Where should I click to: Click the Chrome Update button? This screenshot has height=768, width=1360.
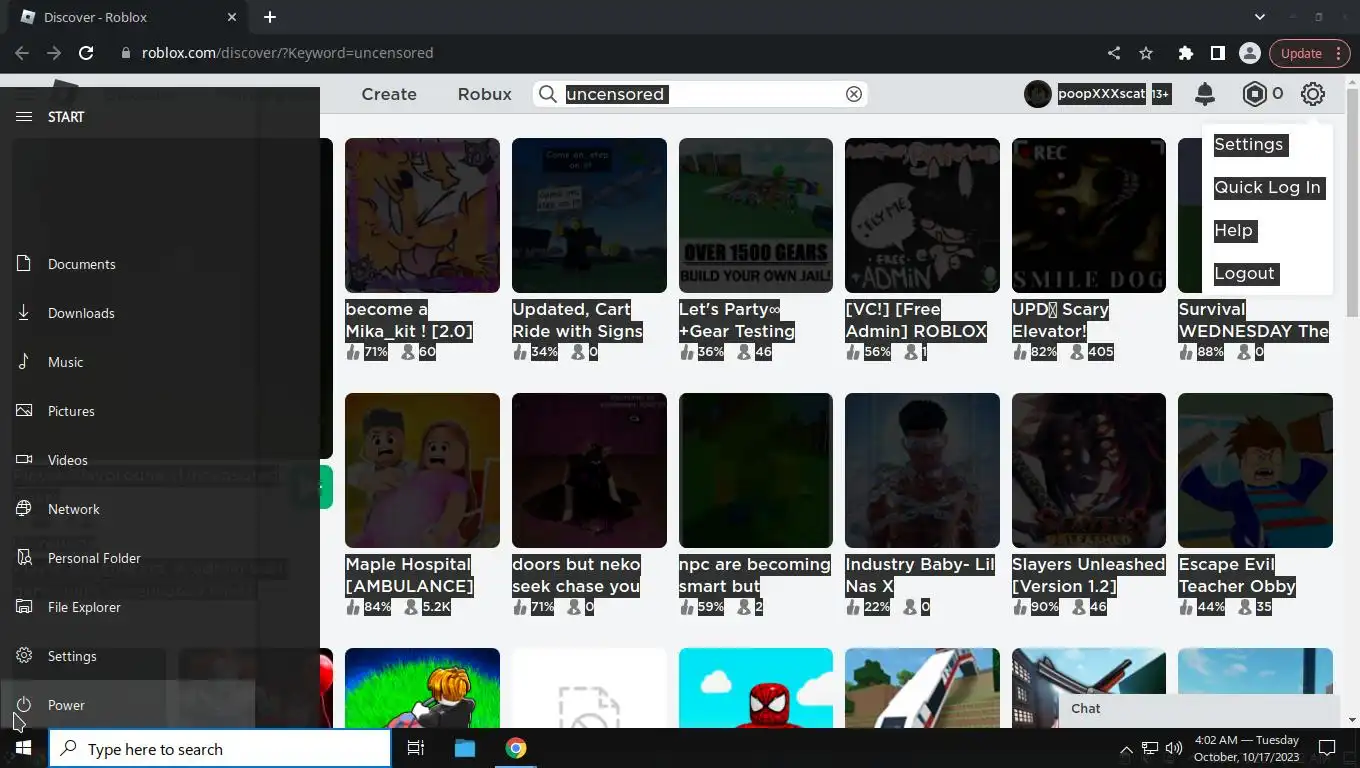[1300, 53]
